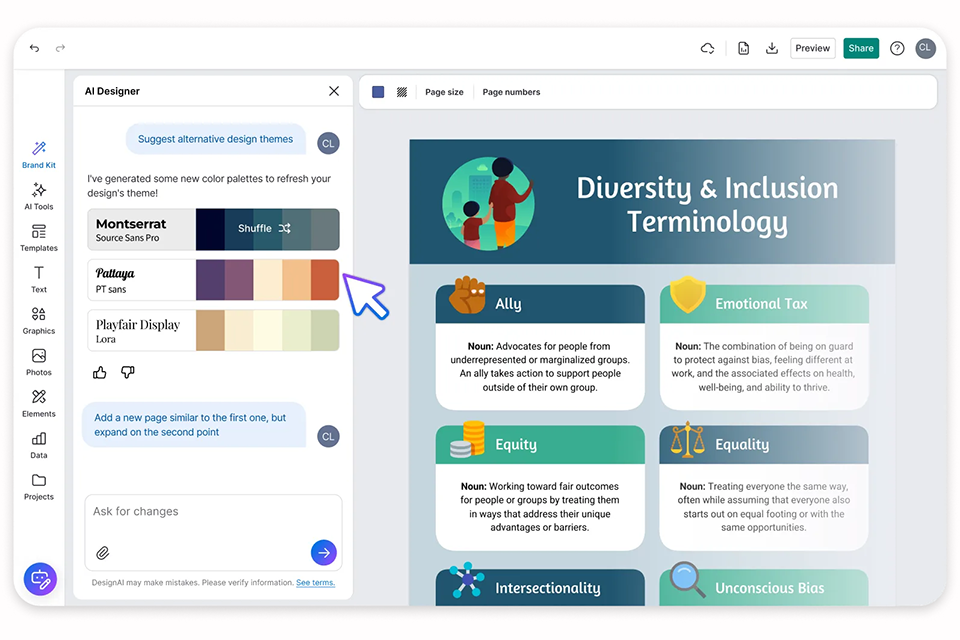Screen dimensions: 960x640
Task: Click the 'I've generated some new color palettes' reply
Action: (209, 186)
